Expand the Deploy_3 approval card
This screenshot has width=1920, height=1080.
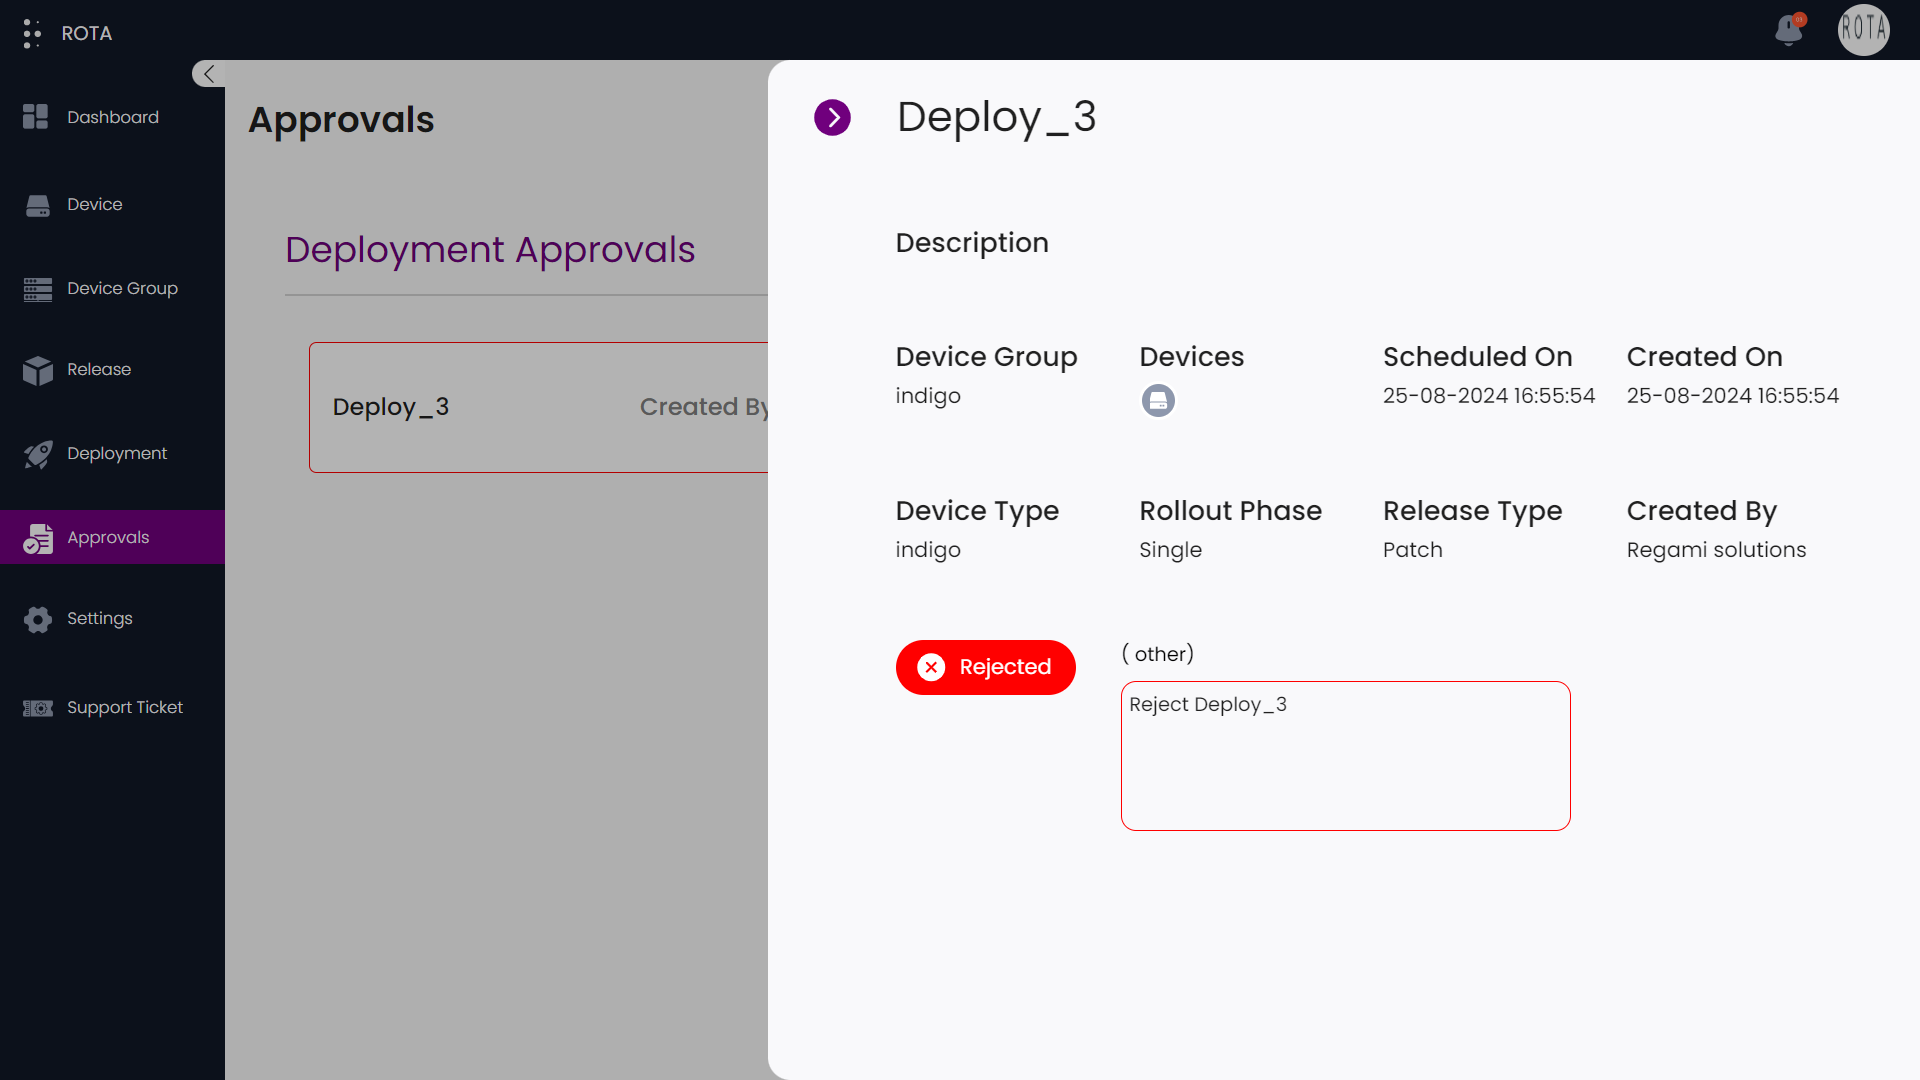(392, 407)
